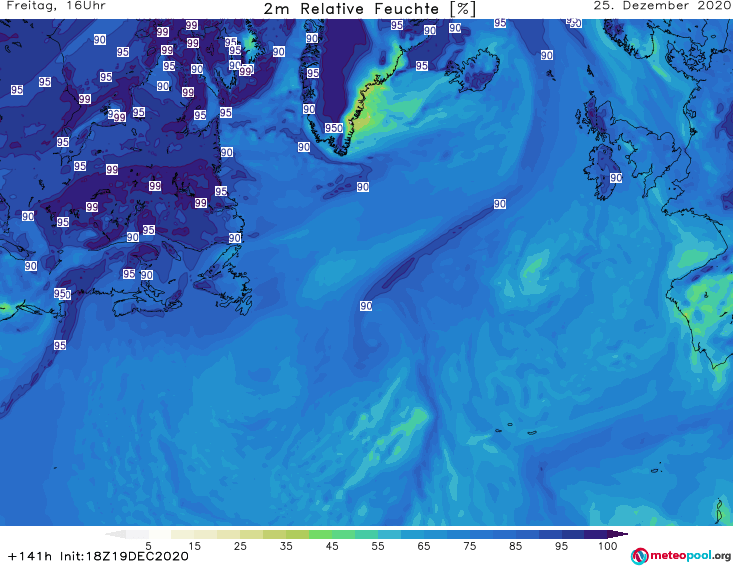Click the colorbar tick label '45'
Screen dimensions: 733x566
pyautogui.click(x=332, y=546)
